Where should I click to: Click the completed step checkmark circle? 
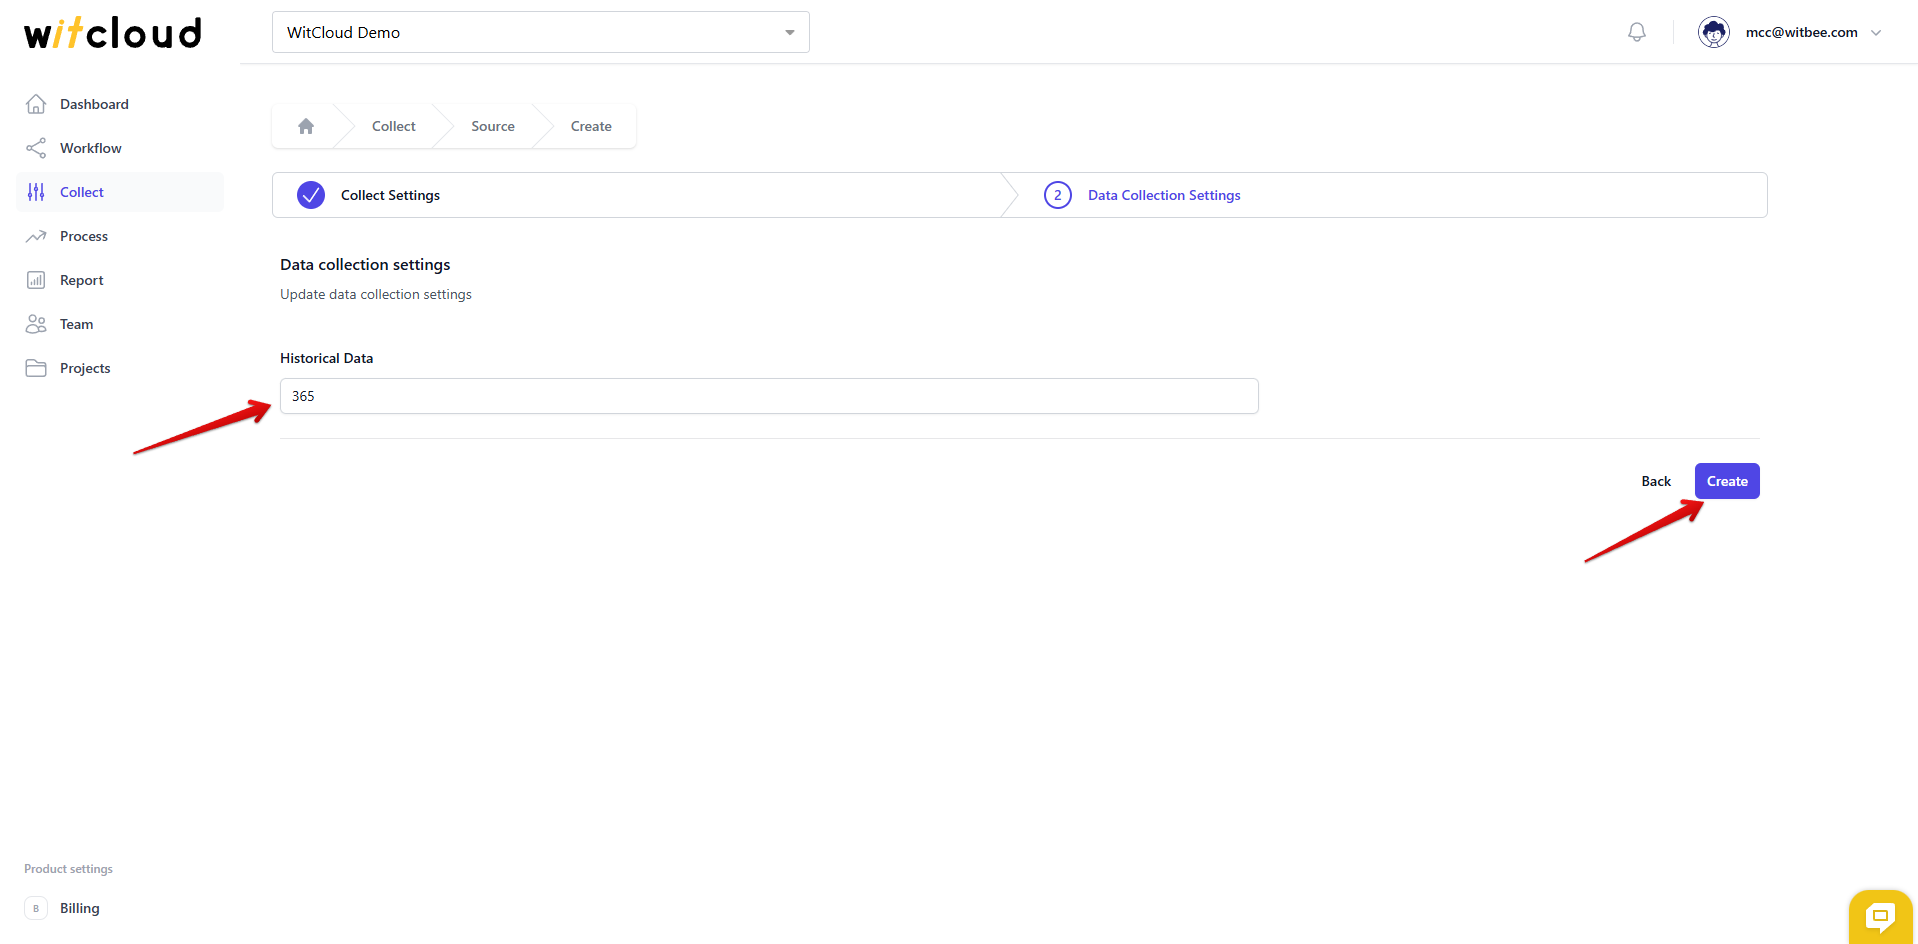(311, 195)
